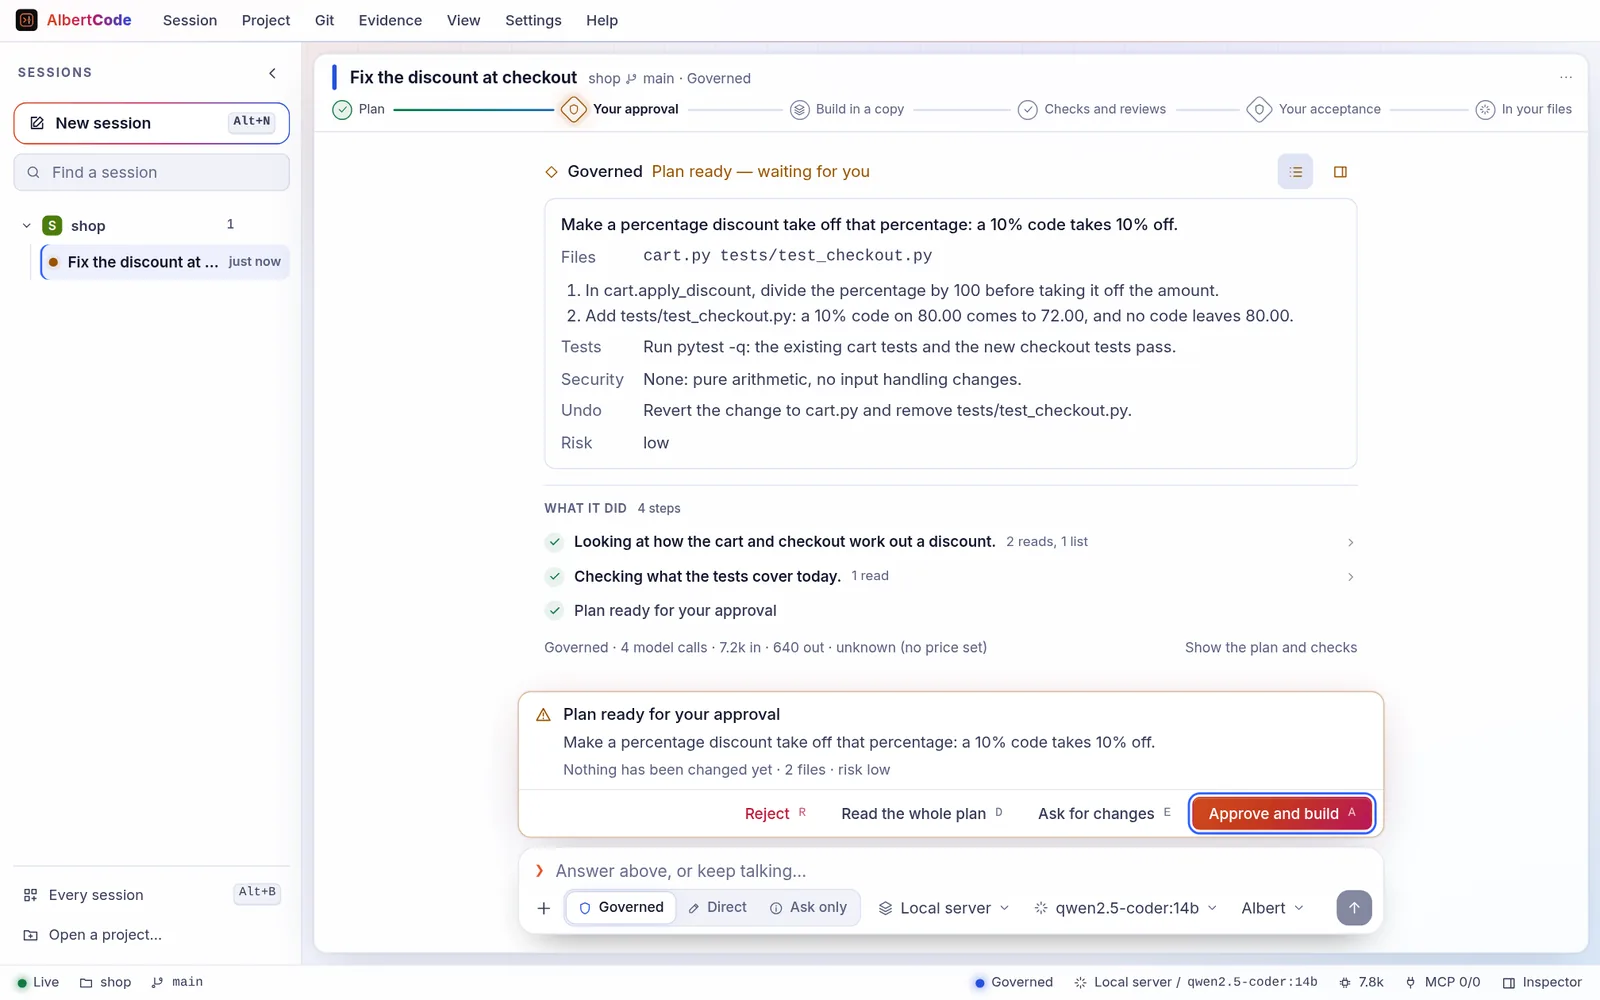Click Read the whole plan

pos(922,814)
